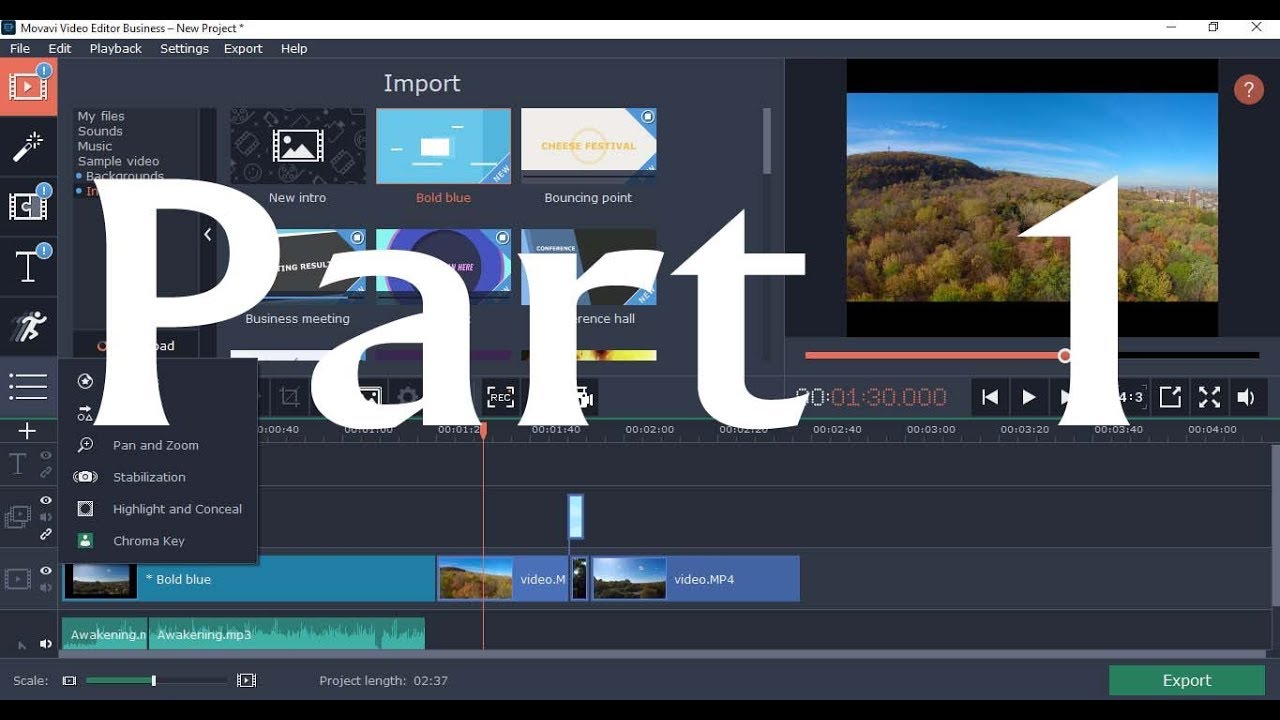Select Sample video category
This screenshot has width=1280, height=720.
[x=118, y=161]
